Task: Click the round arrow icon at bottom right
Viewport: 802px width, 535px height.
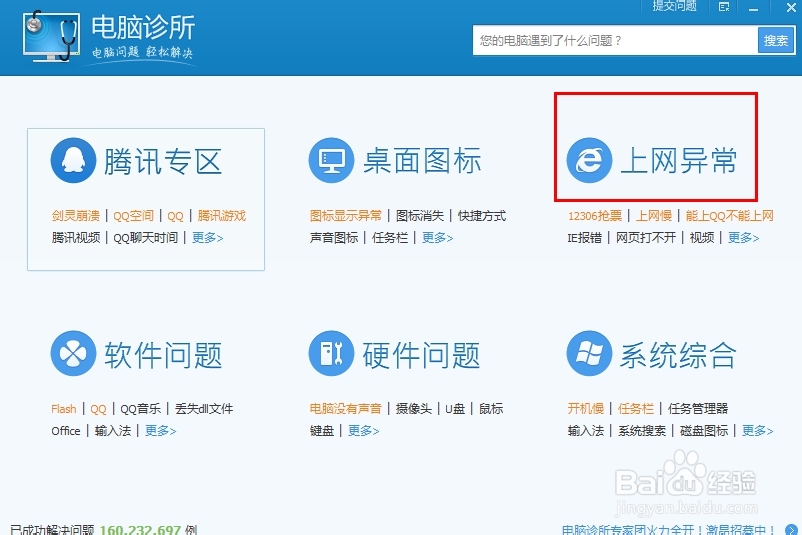Action: (791, 529)
